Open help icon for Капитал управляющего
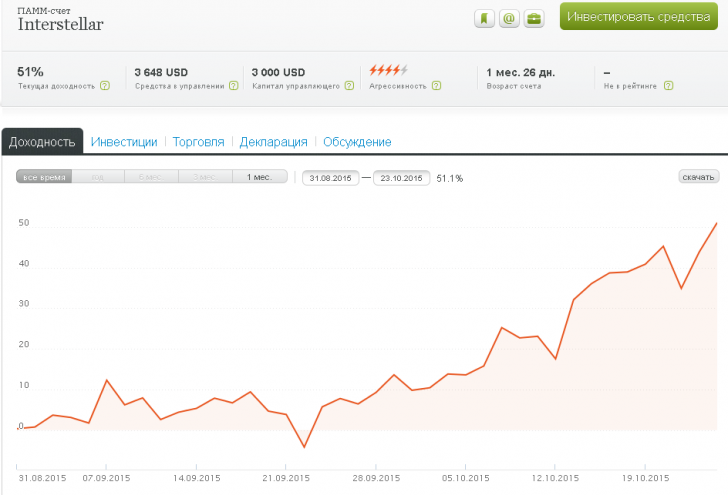This screenshot has width=728, height=495. click(349, 86)
